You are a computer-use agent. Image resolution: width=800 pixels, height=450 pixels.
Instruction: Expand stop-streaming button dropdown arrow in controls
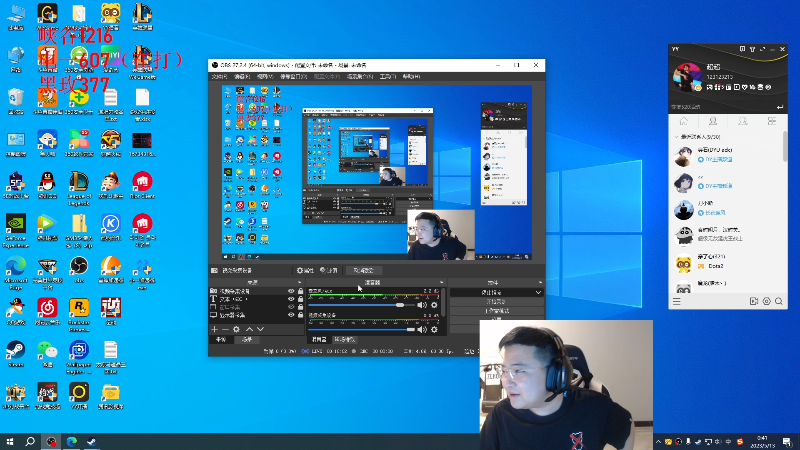point(538,293)
